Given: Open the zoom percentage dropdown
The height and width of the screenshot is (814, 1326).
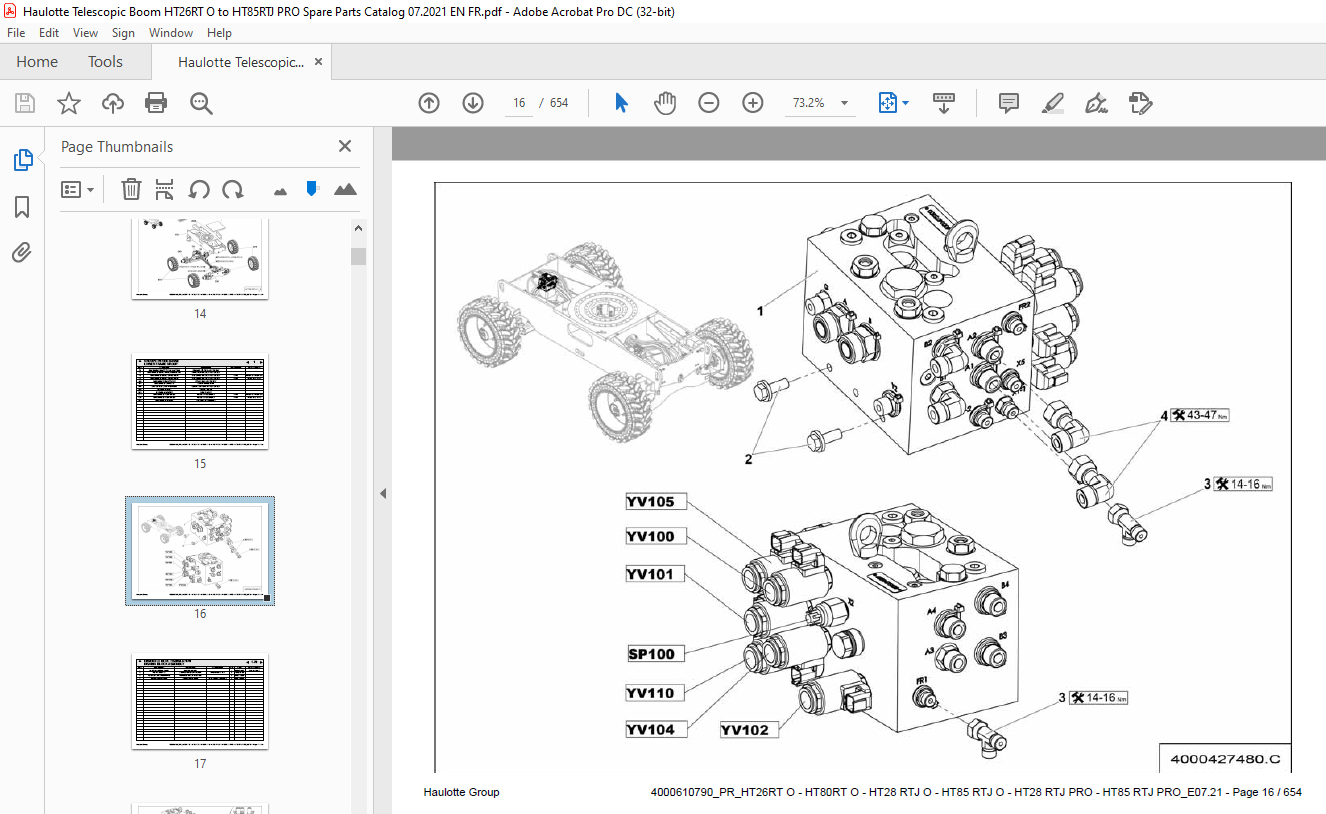Looking at the screenshot, I should pos(844,103).
